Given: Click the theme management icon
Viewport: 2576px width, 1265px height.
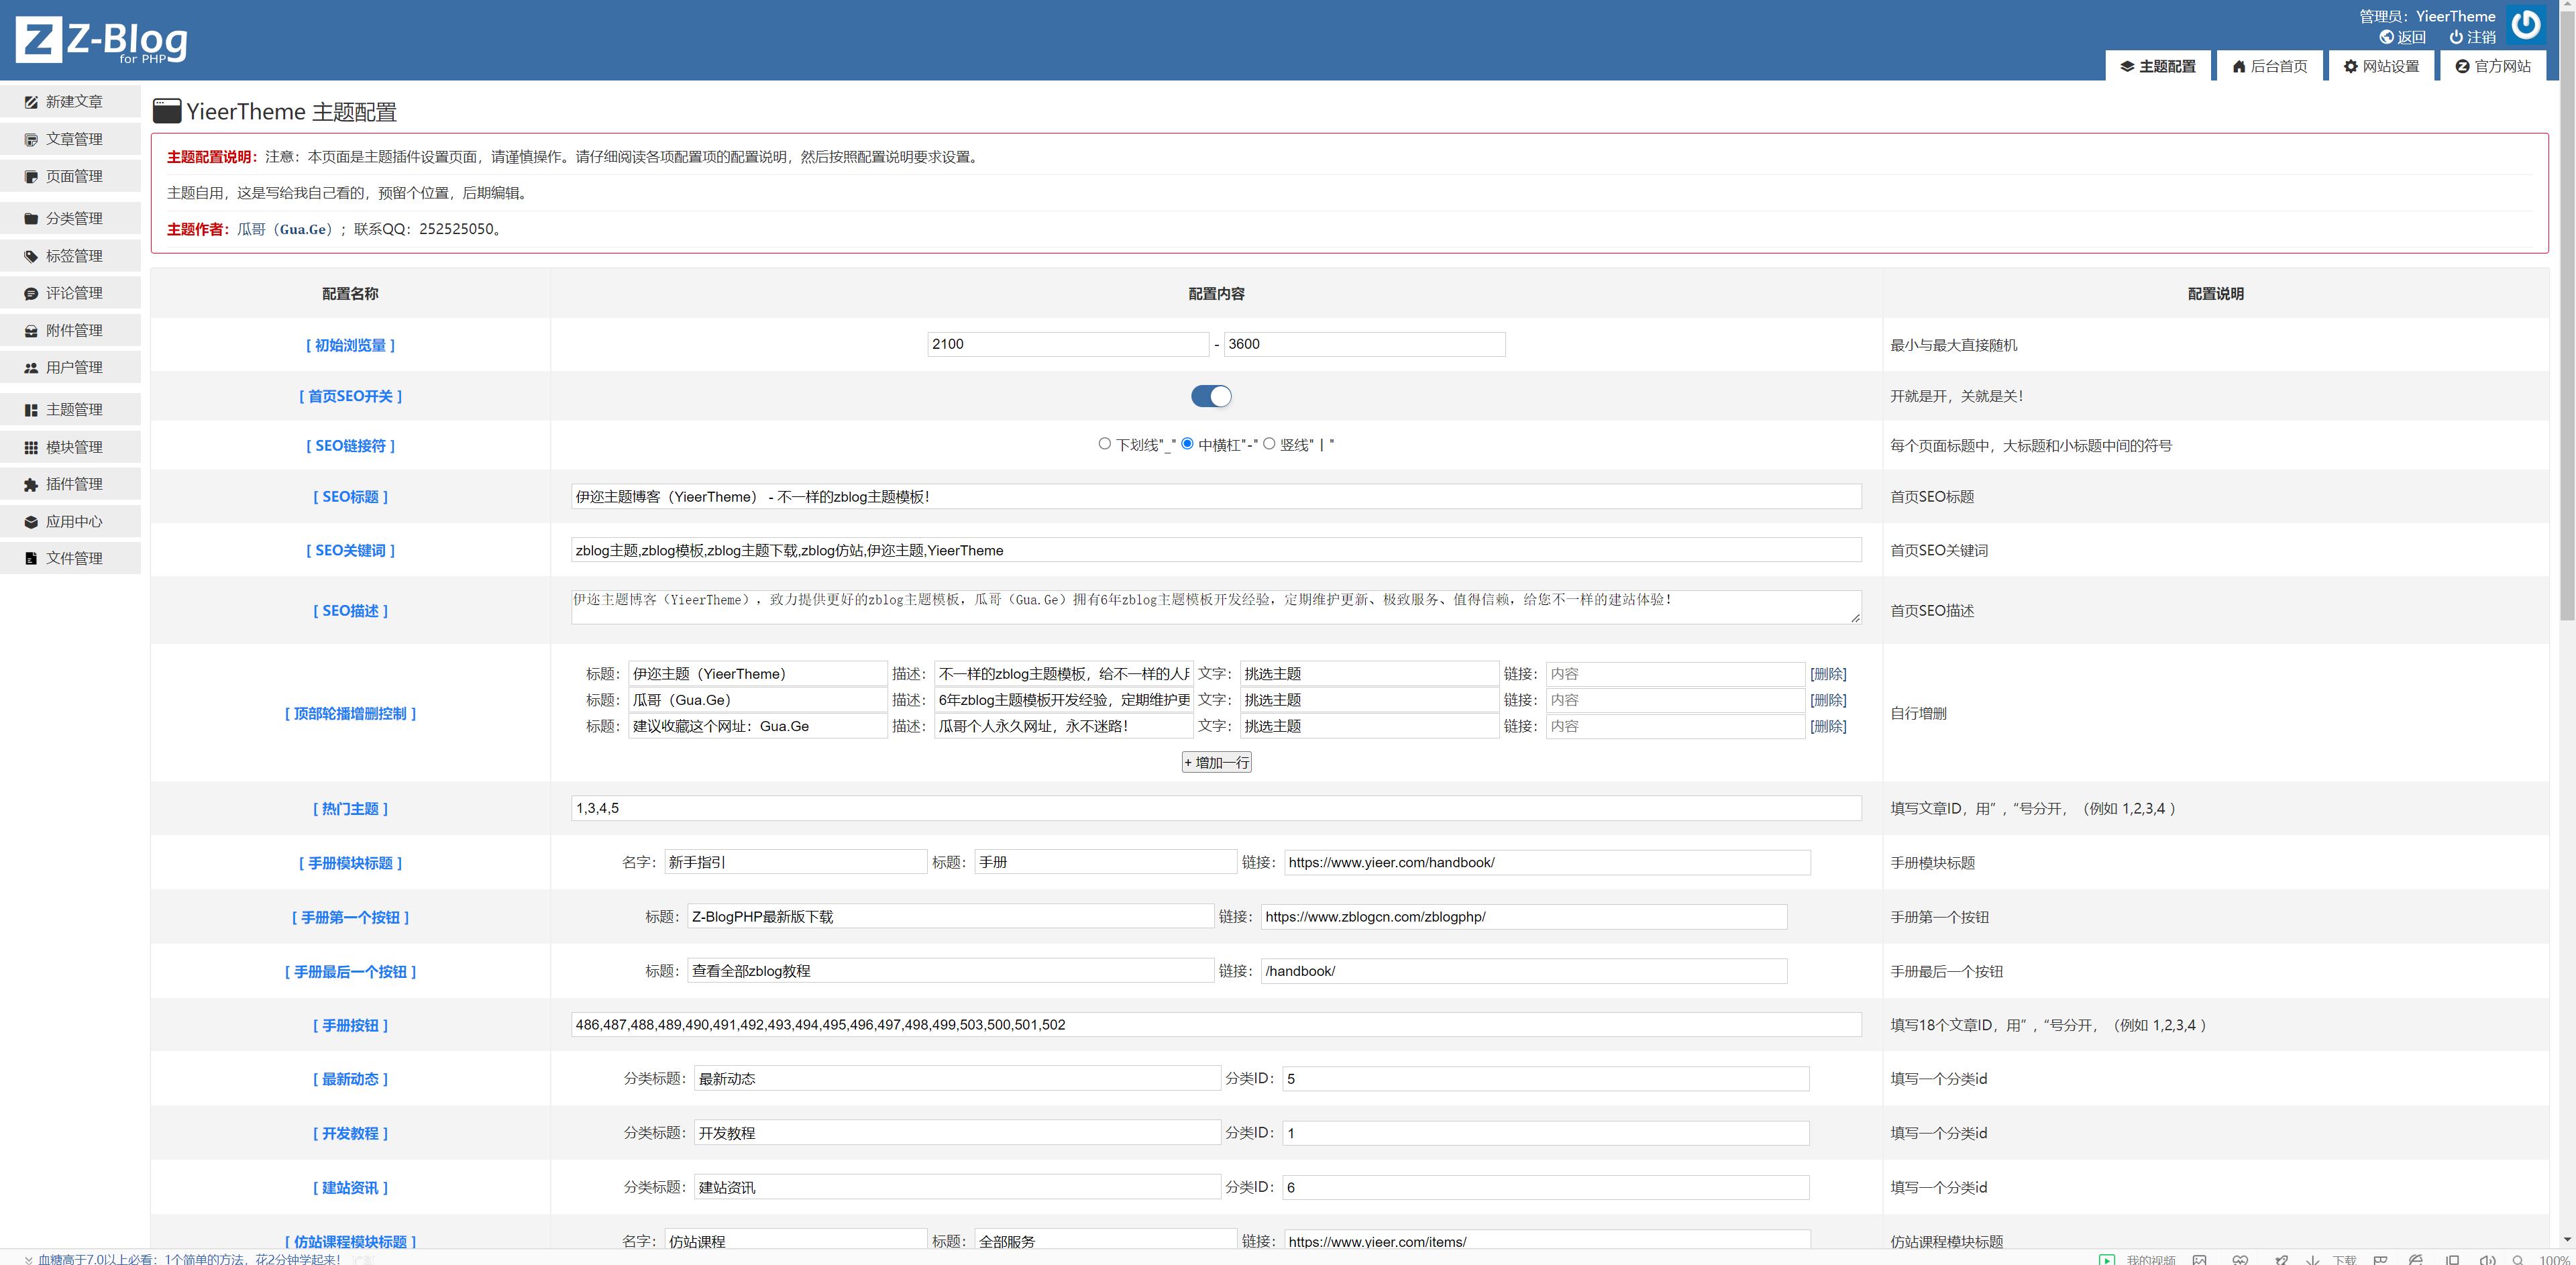Looking at the screenshot, I should tap(31, 409).
